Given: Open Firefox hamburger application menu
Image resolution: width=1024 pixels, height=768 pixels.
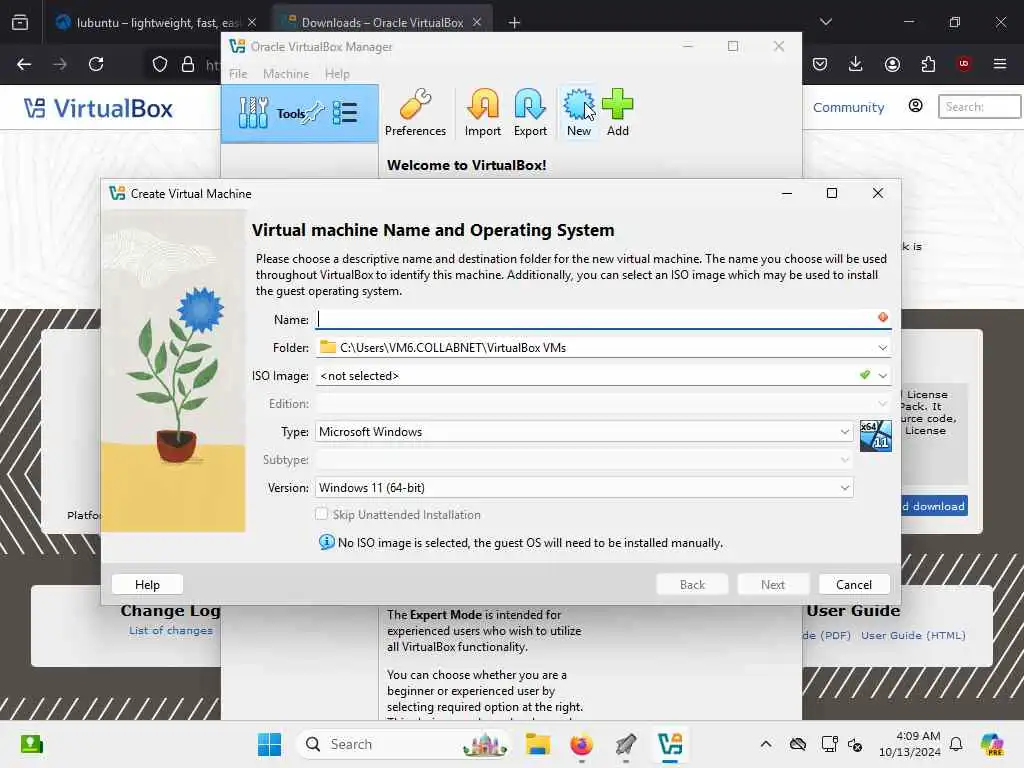Looking at the screenshot, I should (1000, 64).
